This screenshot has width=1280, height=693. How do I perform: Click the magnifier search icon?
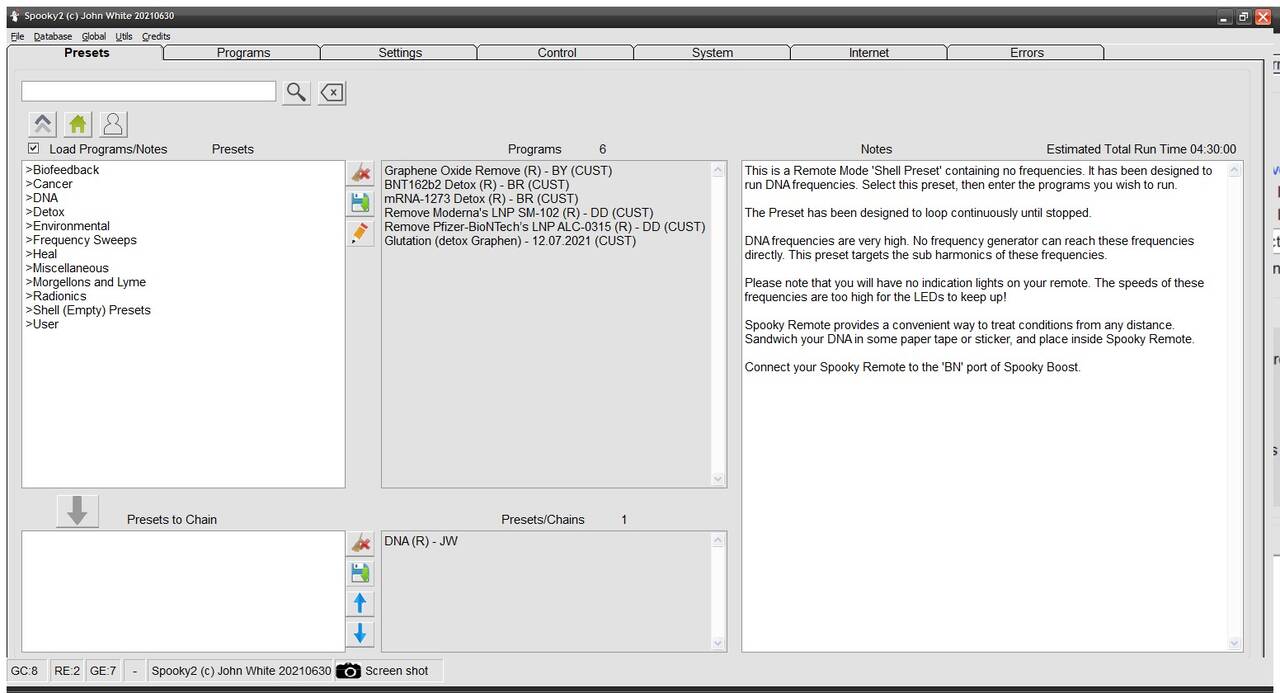(x=296, y=92)
